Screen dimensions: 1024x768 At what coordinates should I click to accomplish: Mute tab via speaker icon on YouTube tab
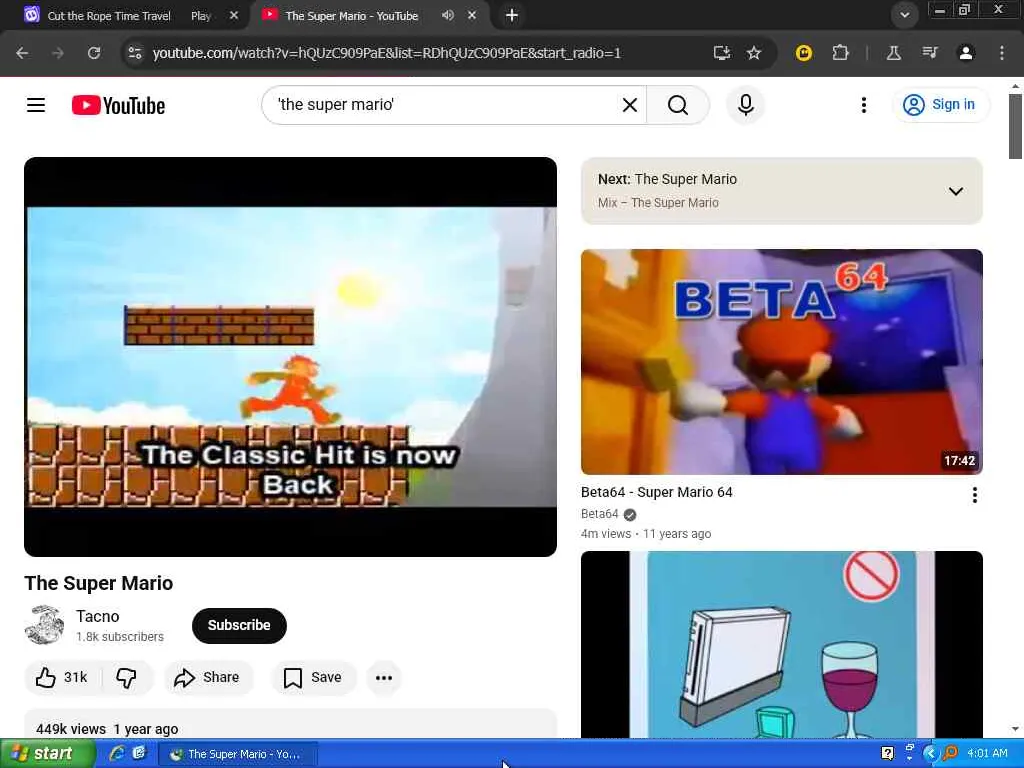(x=447, y=15)
